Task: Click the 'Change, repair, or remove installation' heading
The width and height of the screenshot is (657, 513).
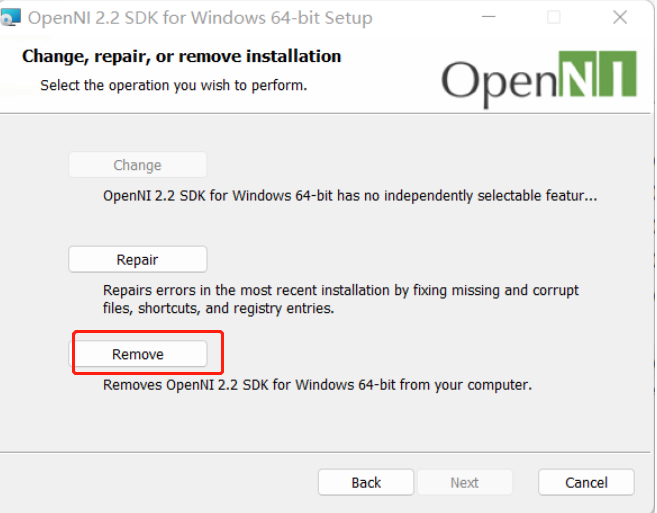Action: 181,57
